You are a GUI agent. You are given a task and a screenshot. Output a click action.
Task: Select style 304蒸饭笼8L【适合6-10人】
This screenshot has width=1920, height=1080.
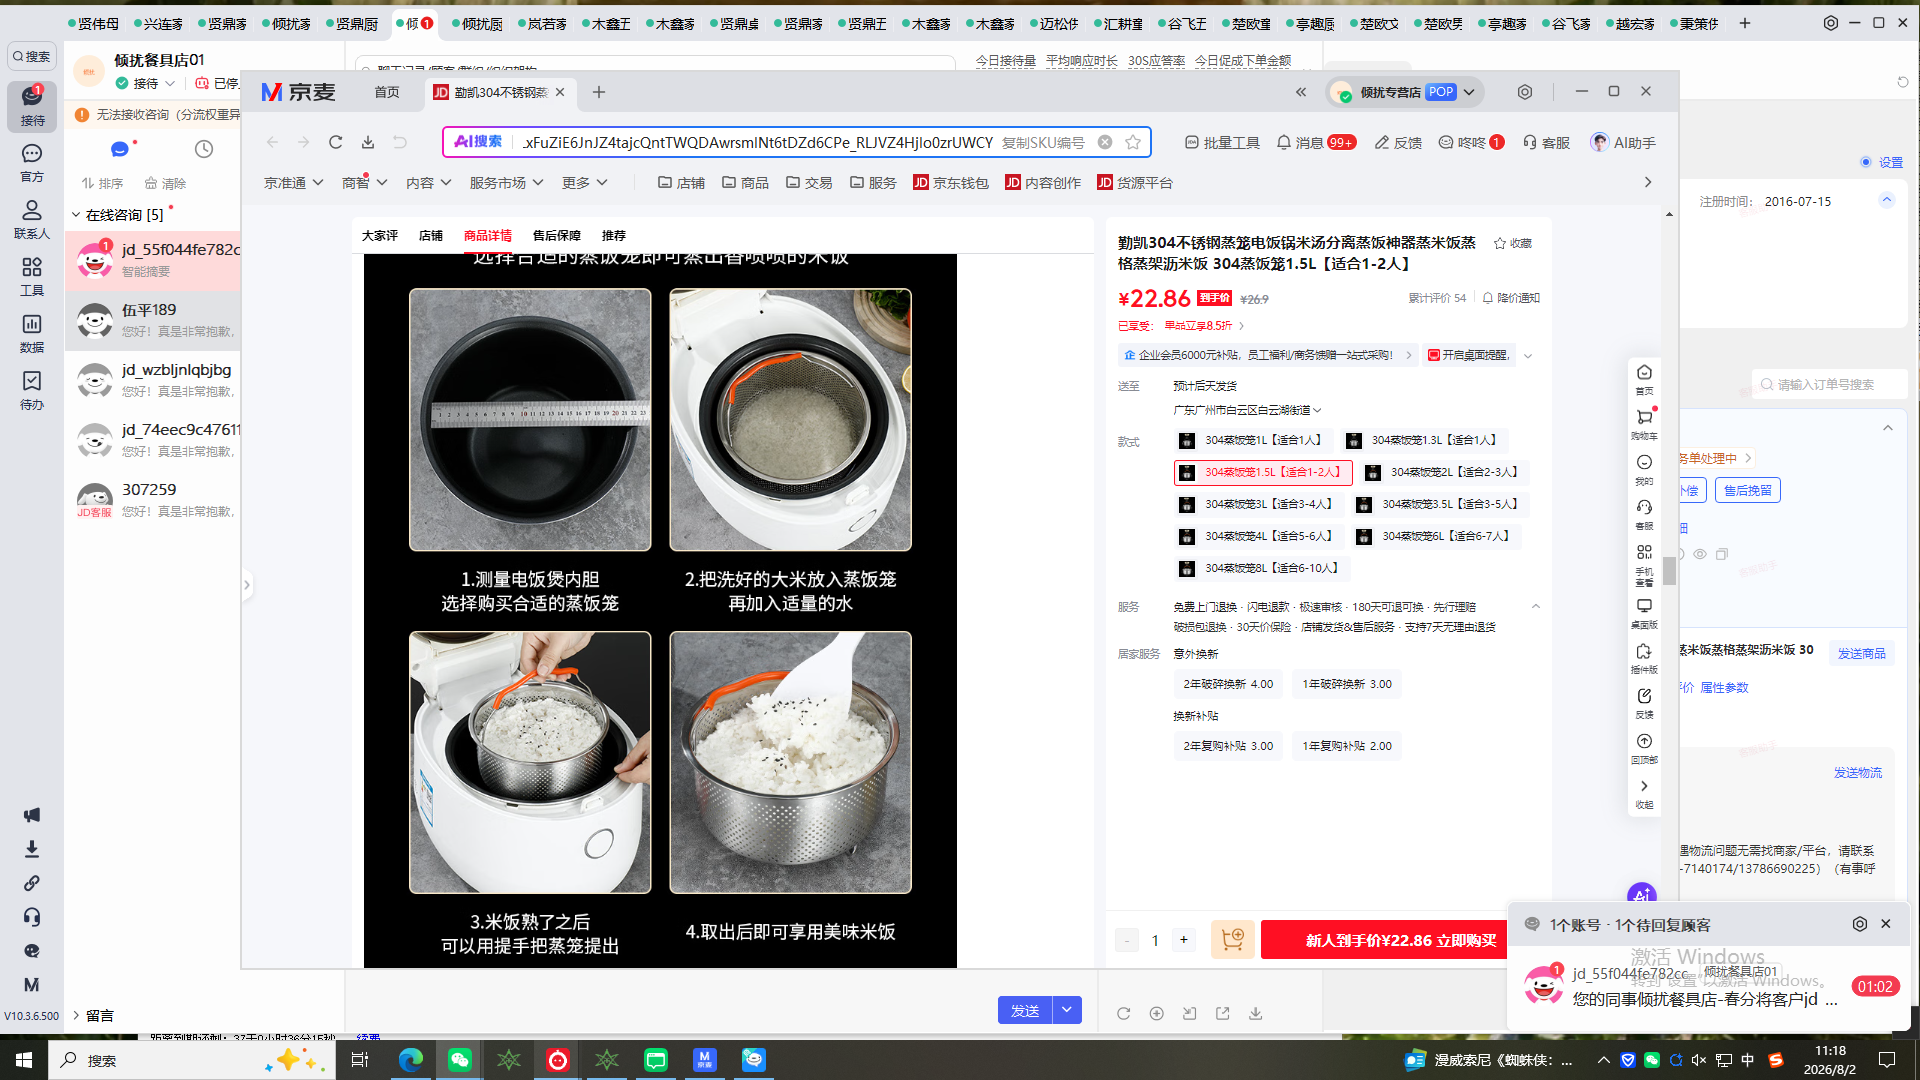(1260, 568)
